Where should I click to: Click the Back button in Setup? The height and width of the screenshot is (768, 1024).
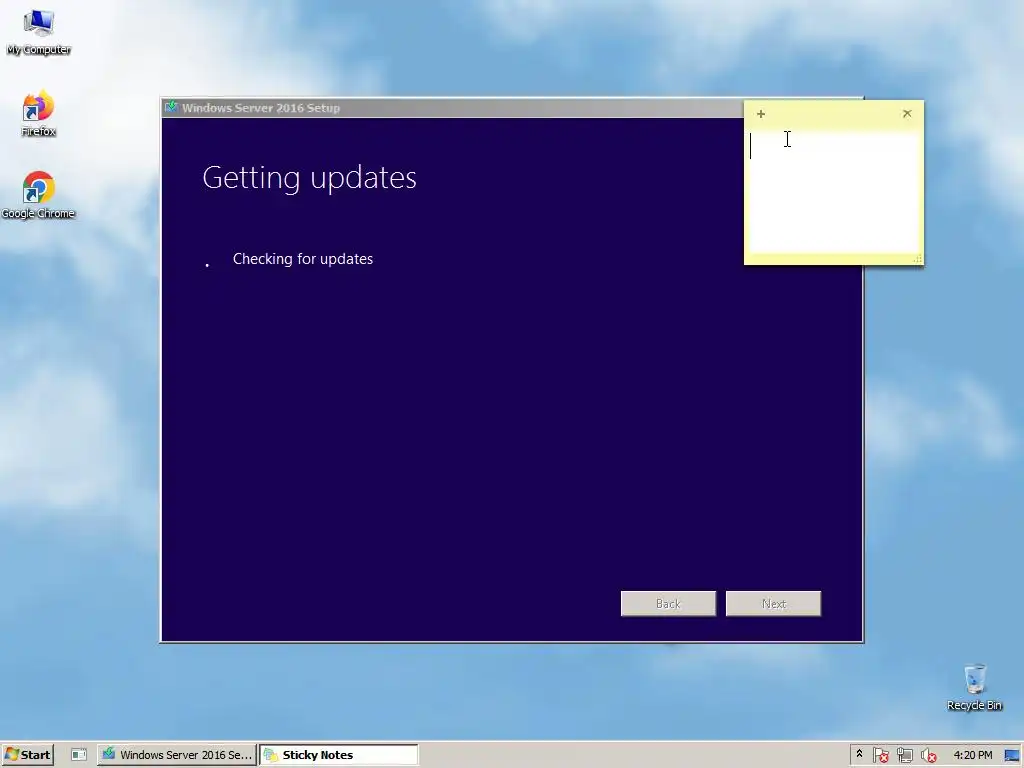[x=668, y=603]
